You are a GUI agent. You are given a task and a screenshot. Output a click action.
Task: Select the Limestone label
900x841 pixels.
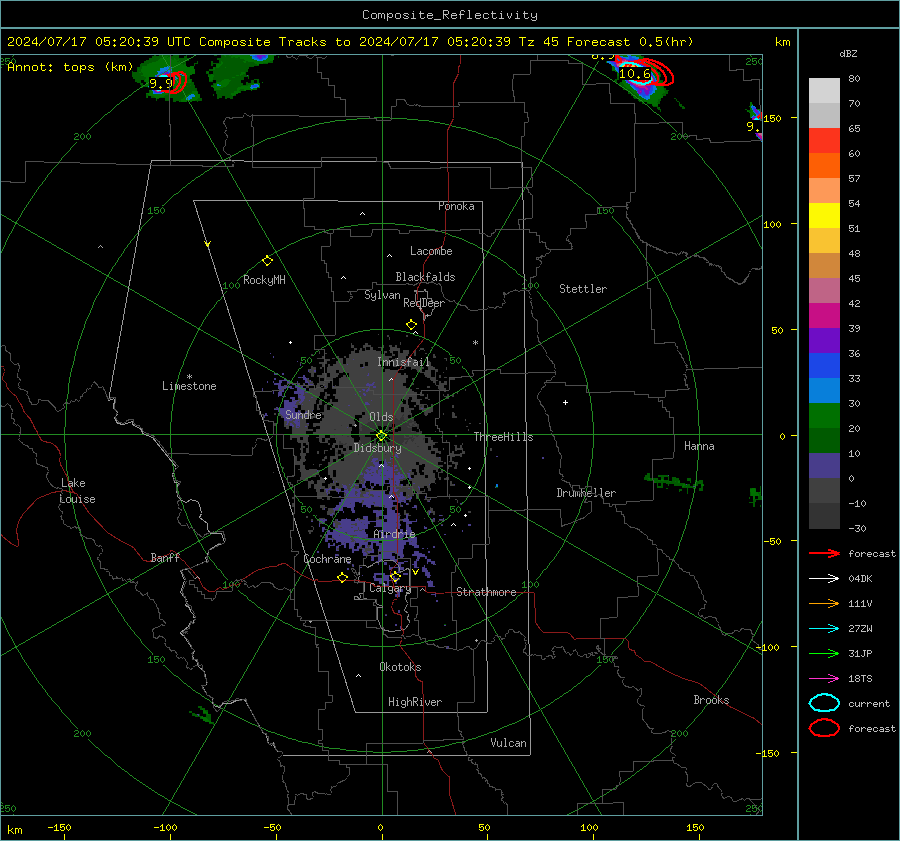(x=189, y=386)
